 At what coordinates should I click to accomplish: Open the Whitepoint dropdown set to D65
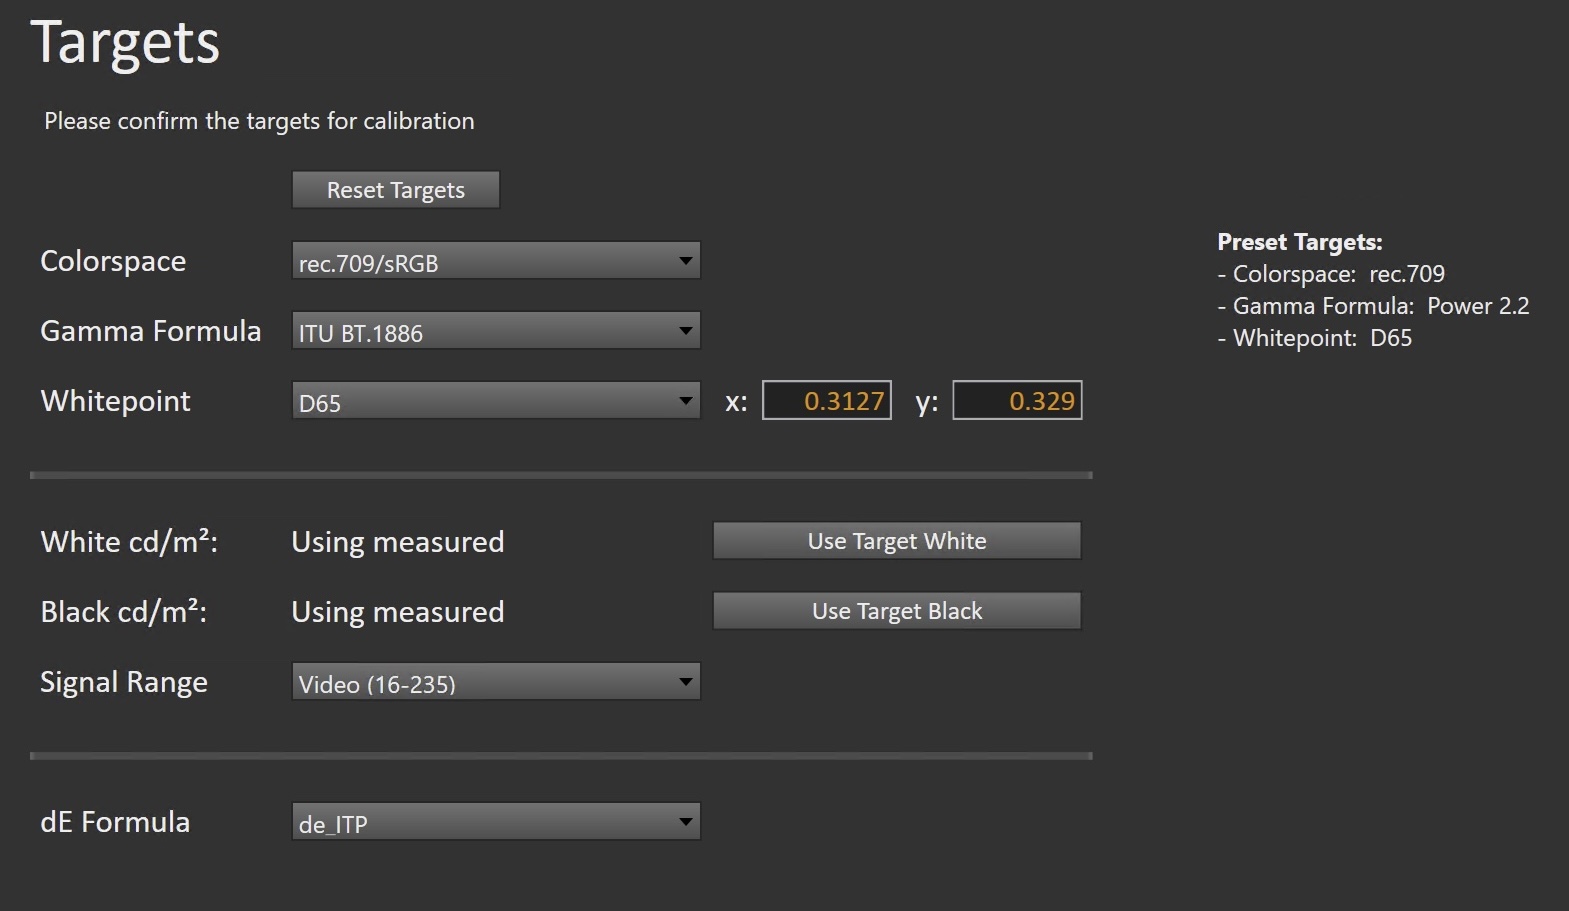click(x=495, y=402)
